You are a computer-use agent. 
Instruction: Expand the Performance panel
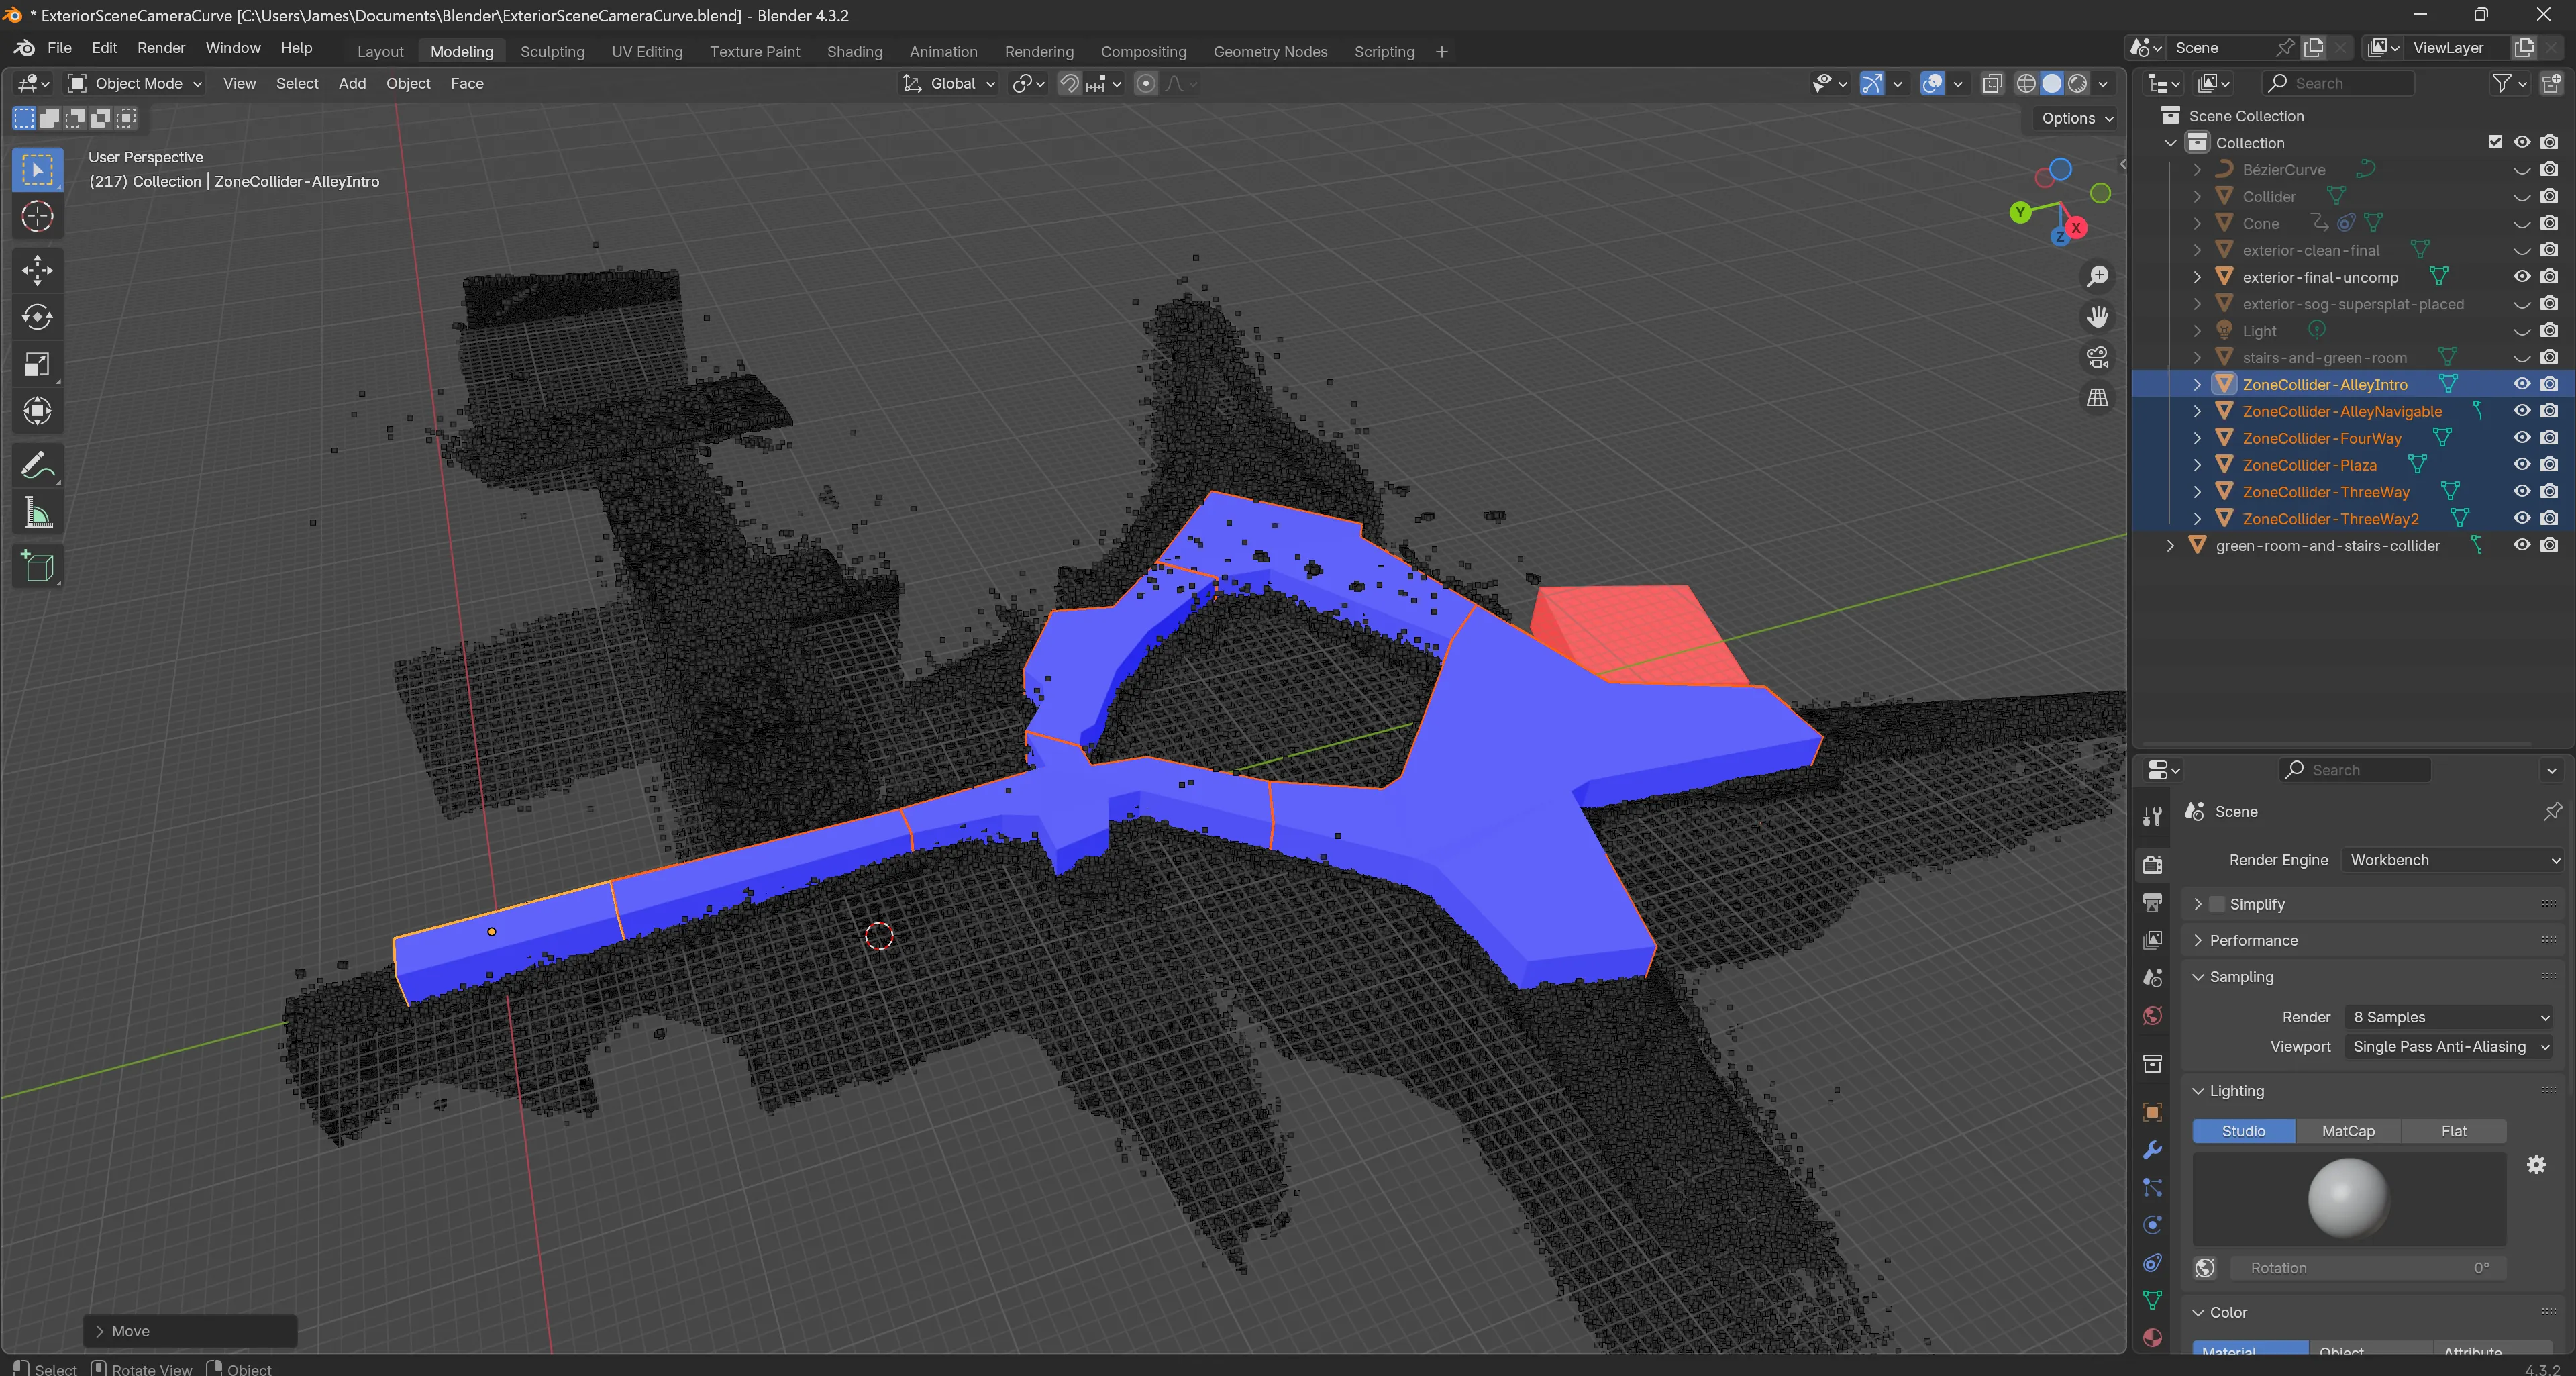(x=2253, y=940)
